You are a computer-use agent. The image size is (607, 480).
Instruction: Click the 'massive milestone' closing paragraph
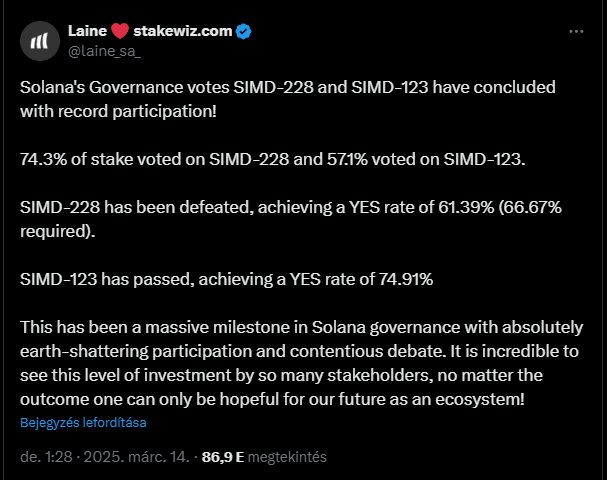click(x=302, y=363)
